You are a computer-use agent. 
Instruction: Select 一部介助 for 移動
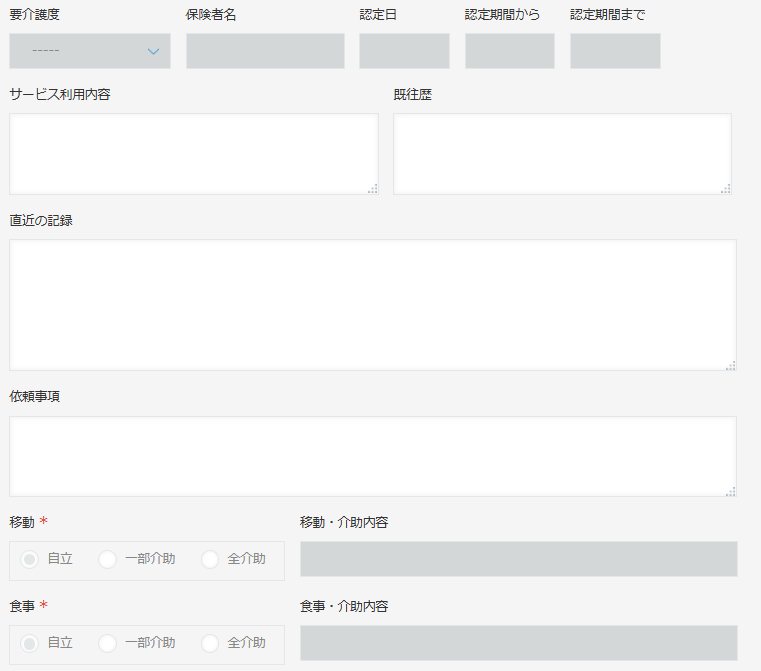108,559
